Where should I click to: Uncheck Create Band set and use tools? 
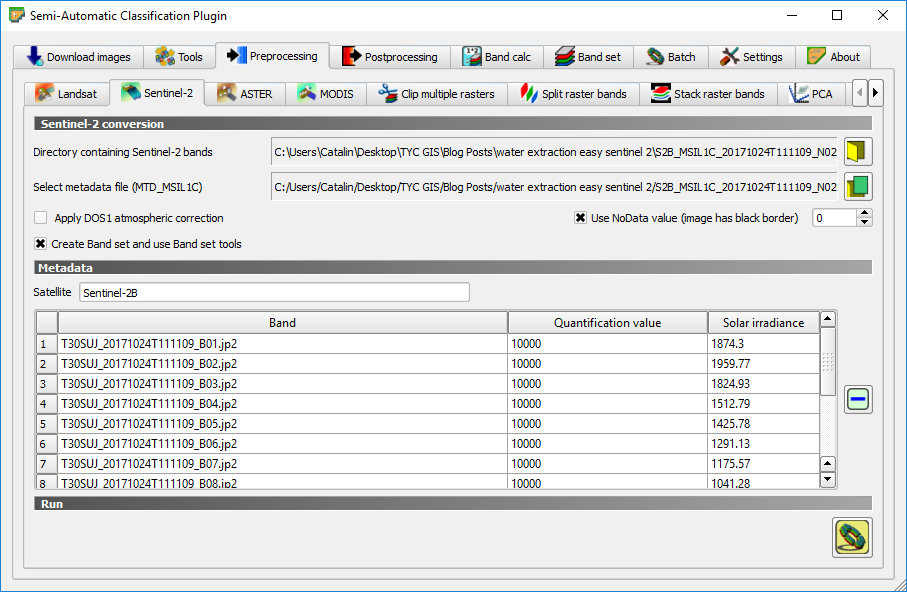pyautogui.click(x=41, y=244)
